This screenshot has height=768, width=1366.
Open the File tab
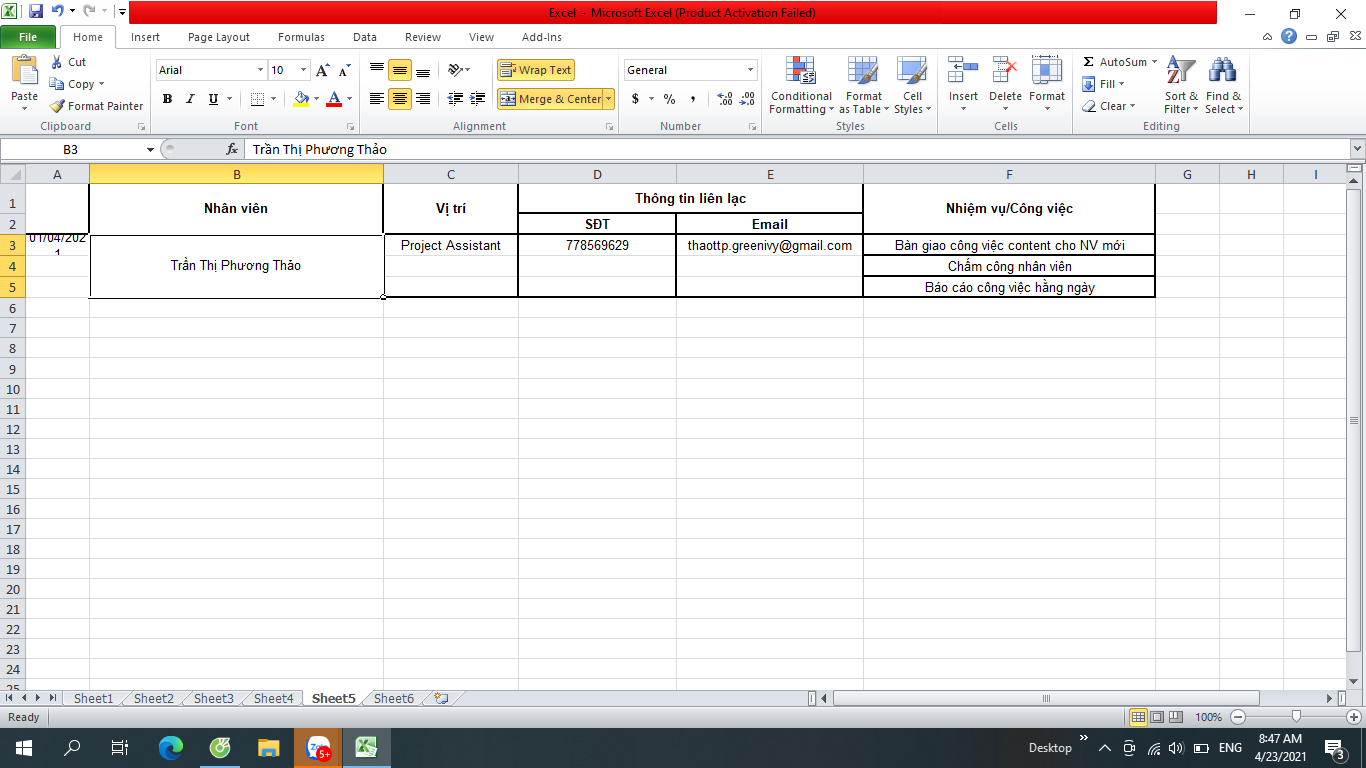[28, 37]
